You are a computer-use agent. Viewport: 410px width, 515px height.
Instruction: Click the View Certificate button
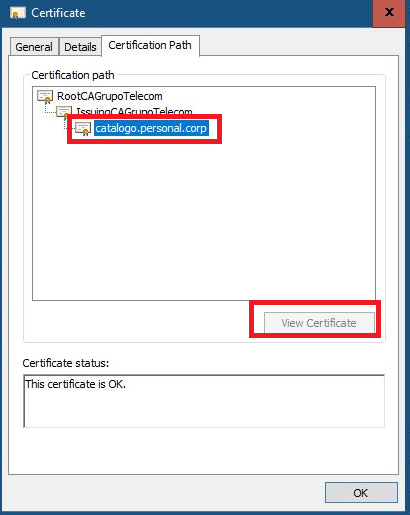point(319,323)
